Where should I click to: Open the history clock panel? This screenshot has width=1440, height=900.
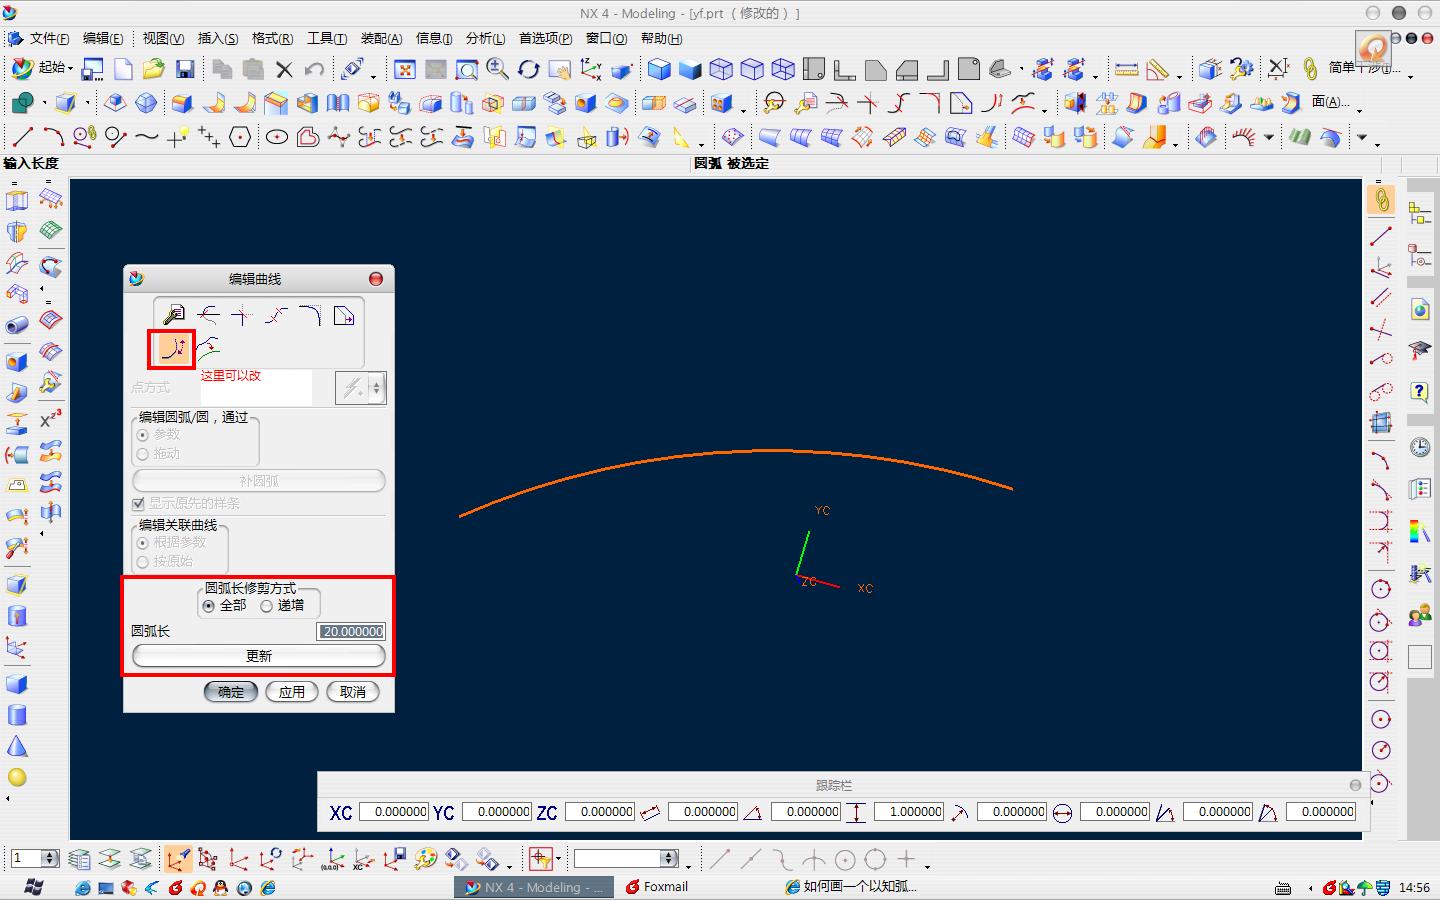1420,446
